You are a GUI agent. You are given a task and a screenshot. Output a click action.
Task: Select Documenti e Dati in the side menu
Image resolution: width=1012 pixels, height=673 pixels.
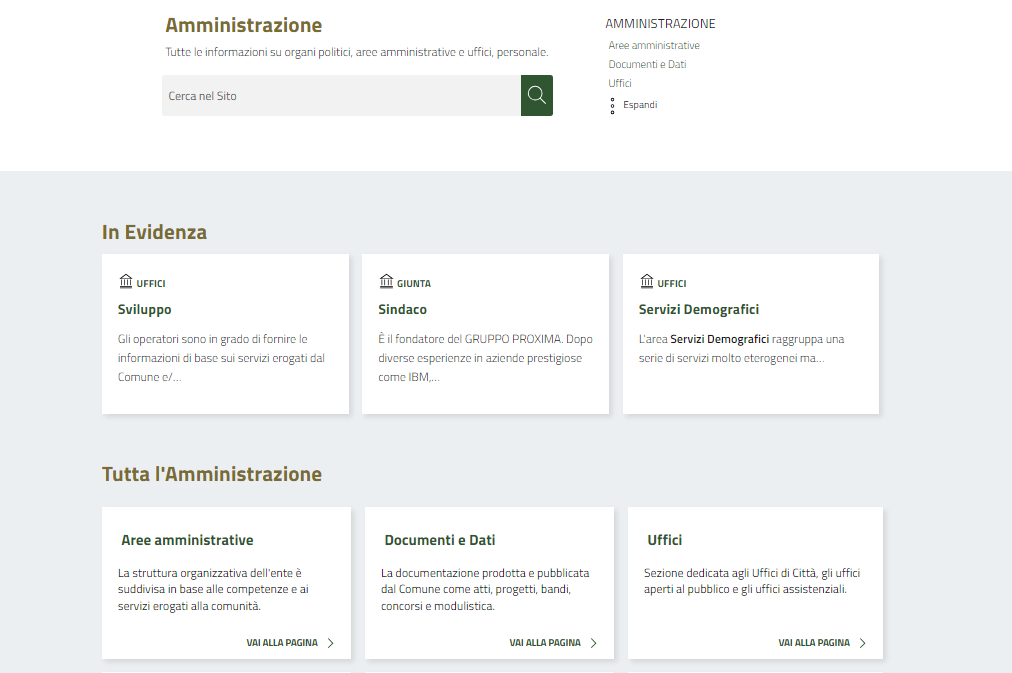tap(647, 65)
